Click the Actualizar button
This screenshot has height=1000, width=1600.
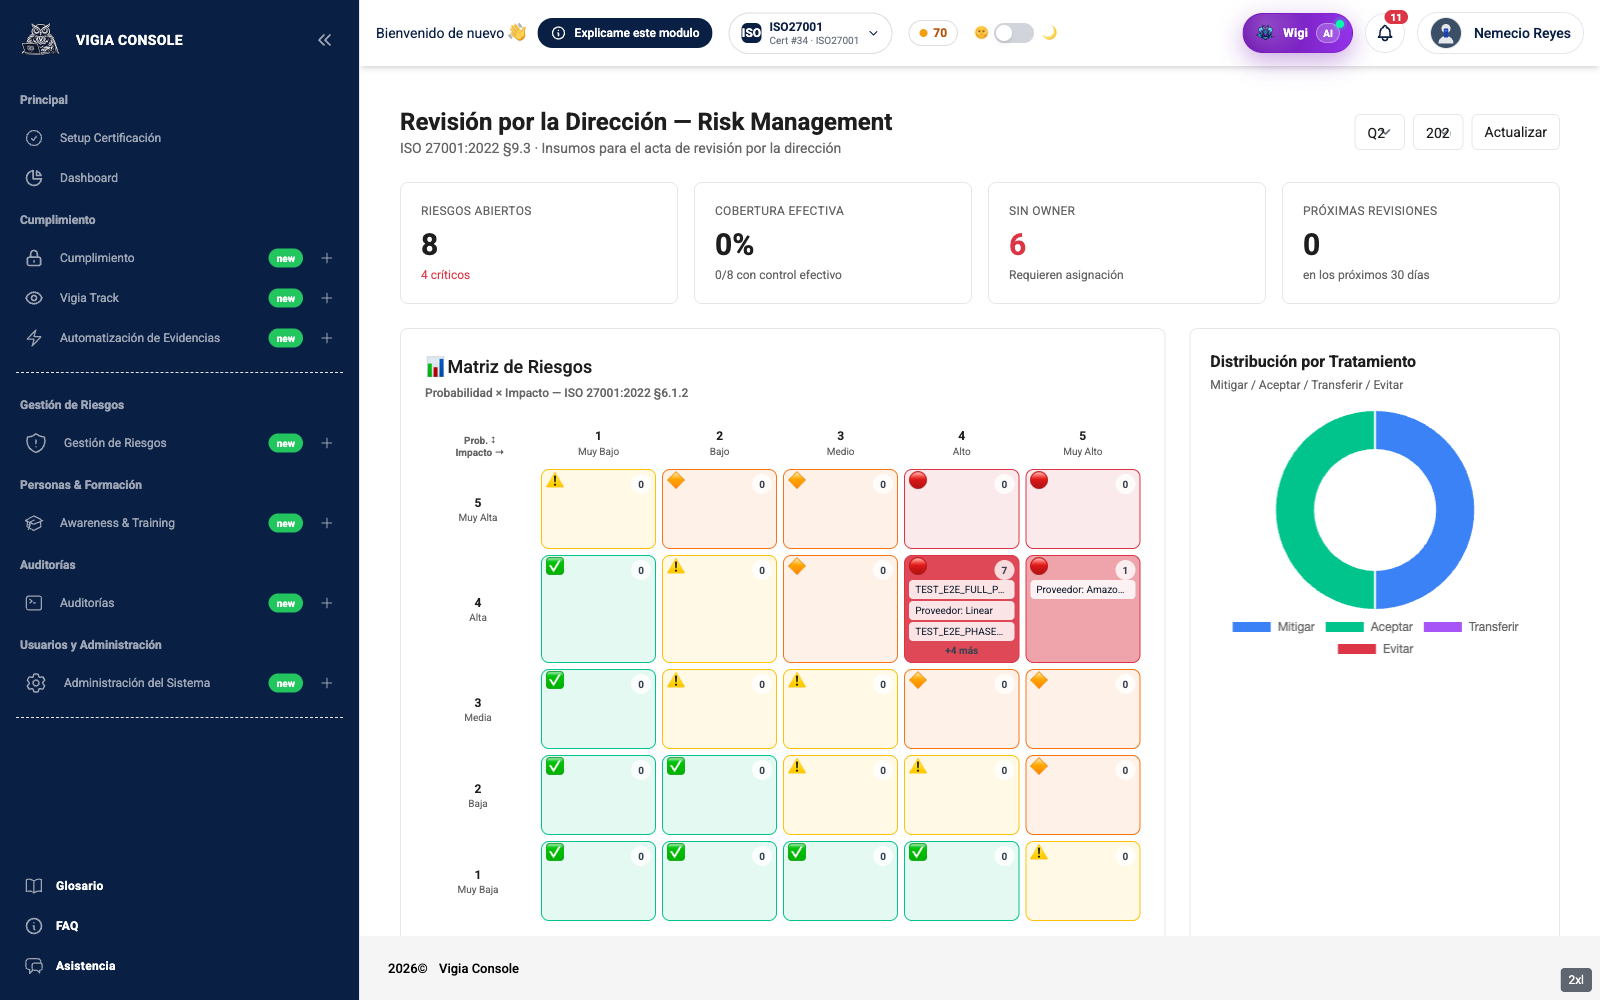[x=1515, y=132]
